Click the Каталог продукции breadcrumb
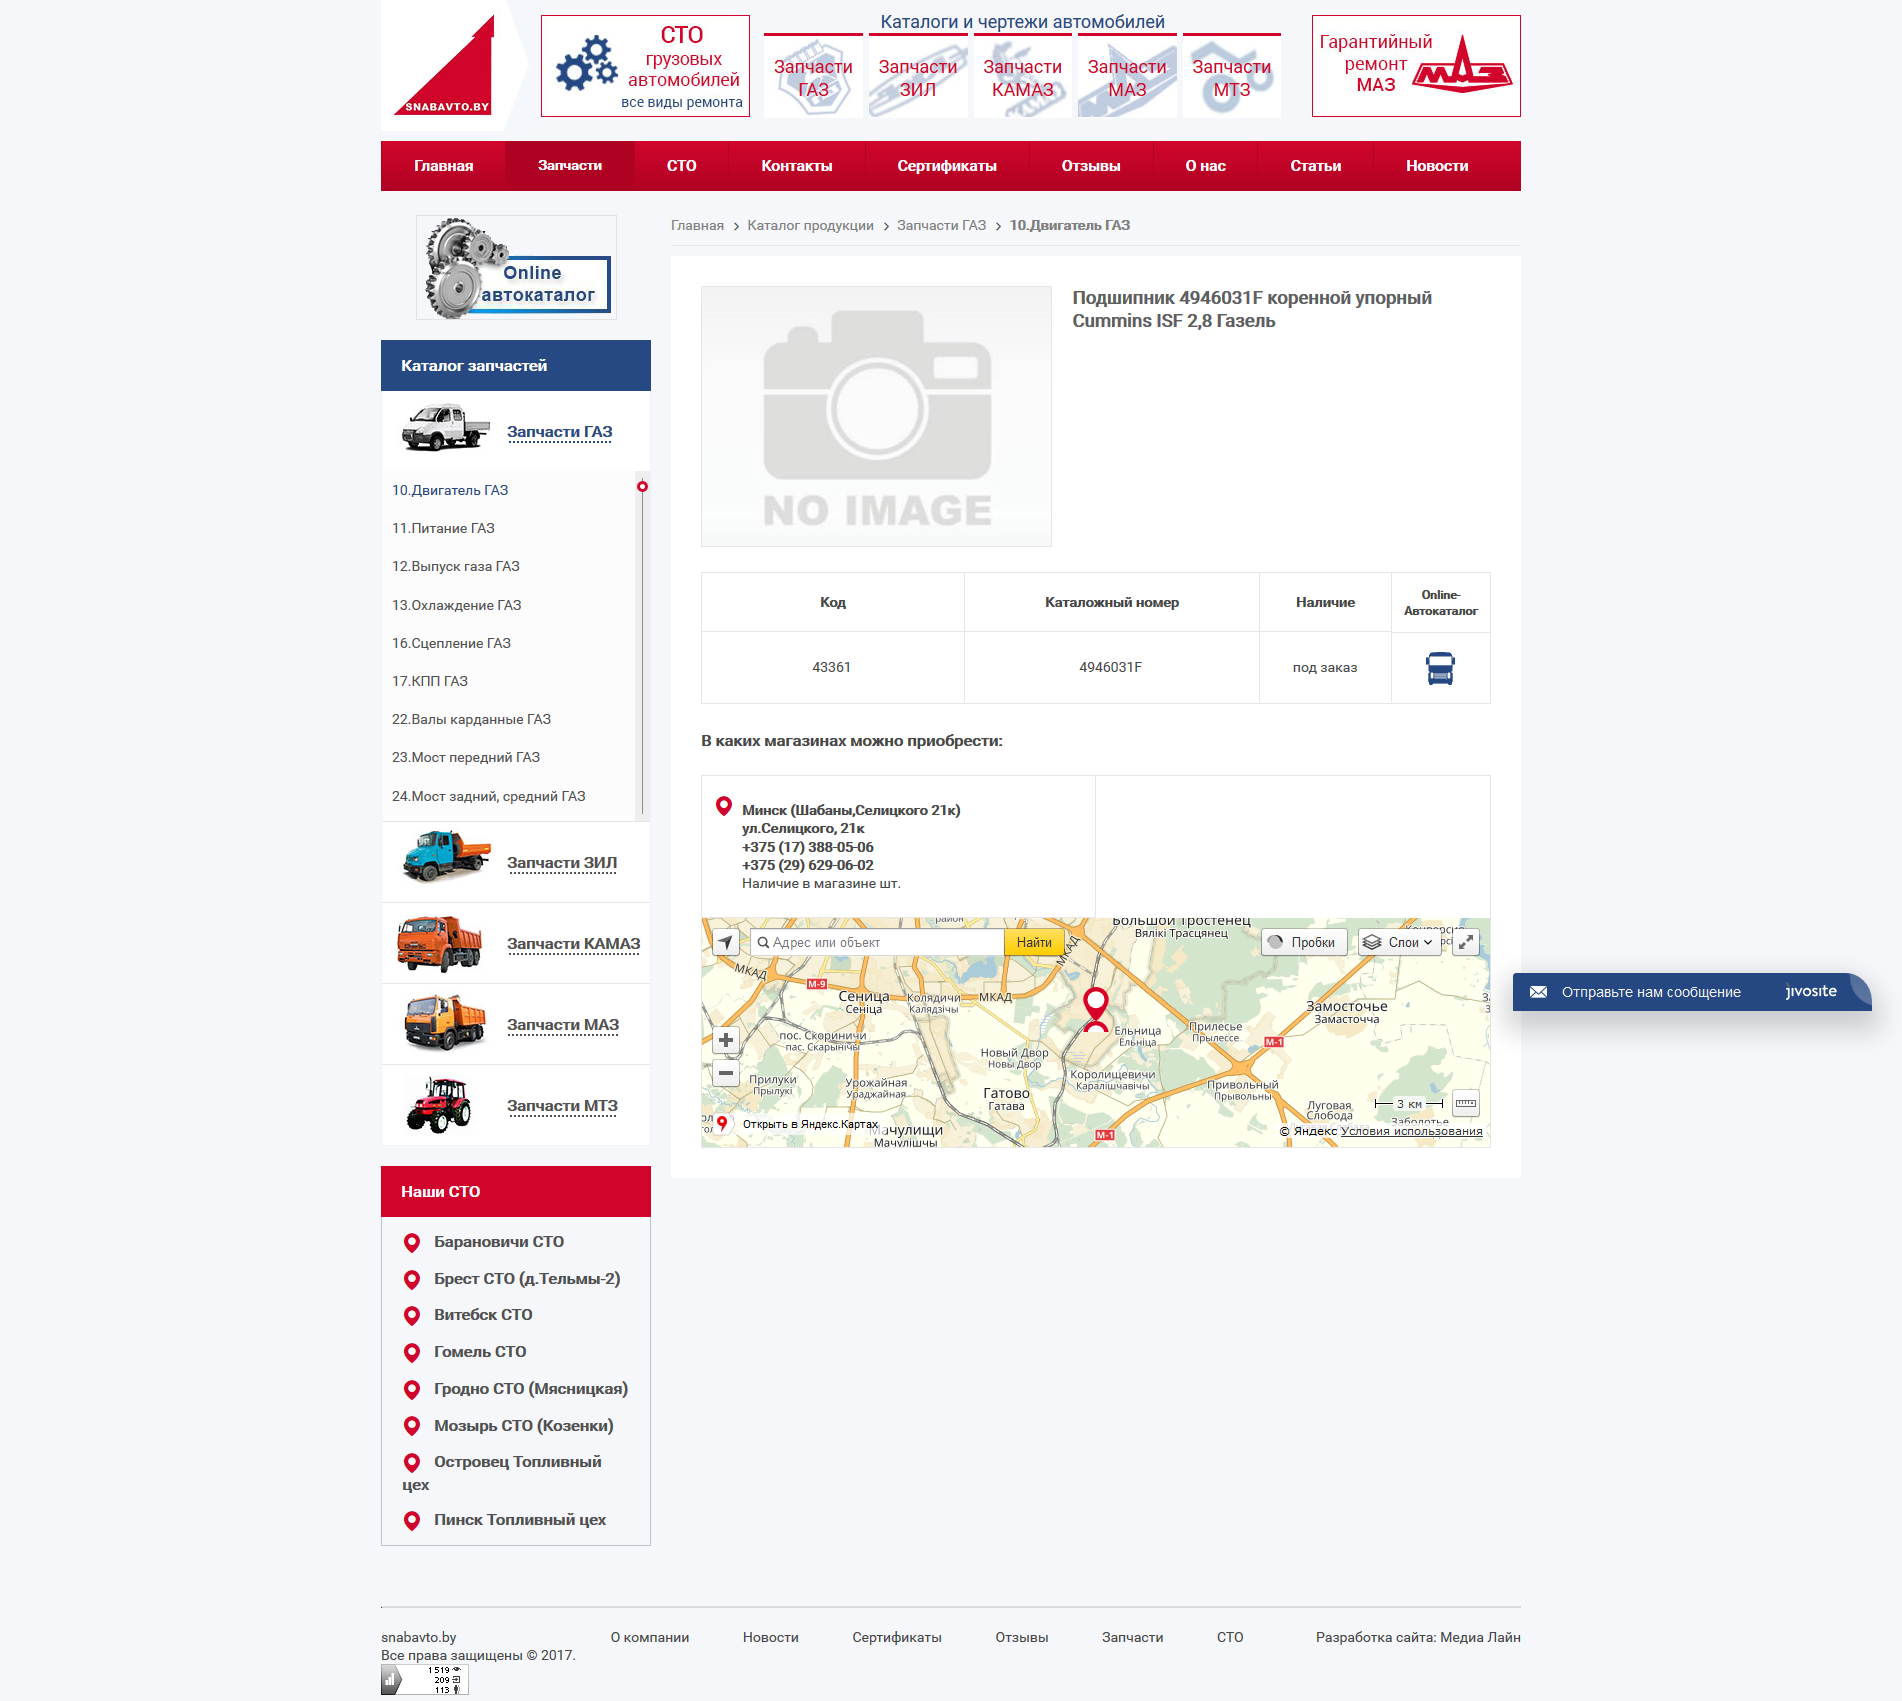 (811, 225)
